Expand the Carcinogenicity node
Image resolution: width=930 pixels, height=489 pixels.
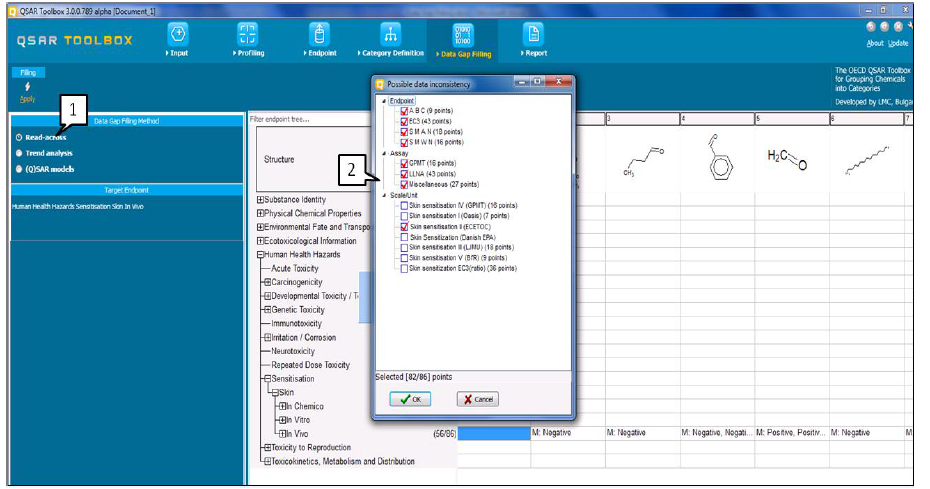tap(267, 282)
